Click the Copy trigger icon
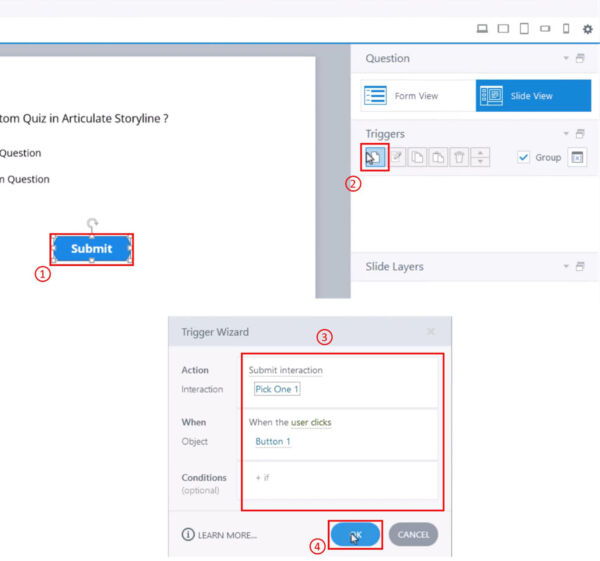Image resolution: width=600 pixels, height=561 pixels. click(x=418, y=157)
